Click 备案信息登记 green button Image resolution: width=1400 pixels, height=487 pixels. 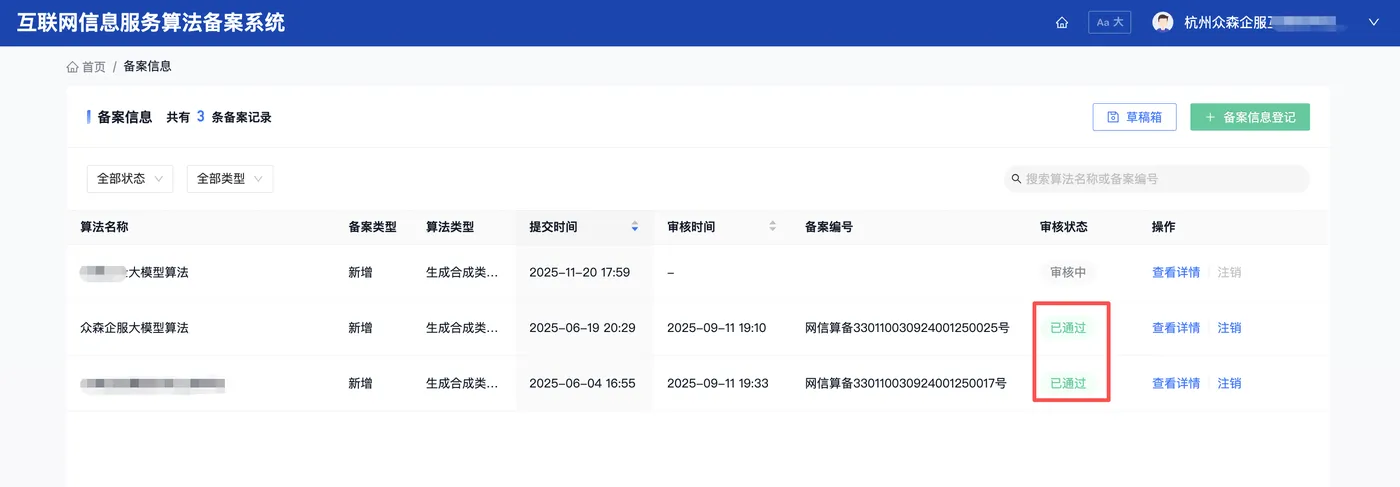tap(1249, 117)
